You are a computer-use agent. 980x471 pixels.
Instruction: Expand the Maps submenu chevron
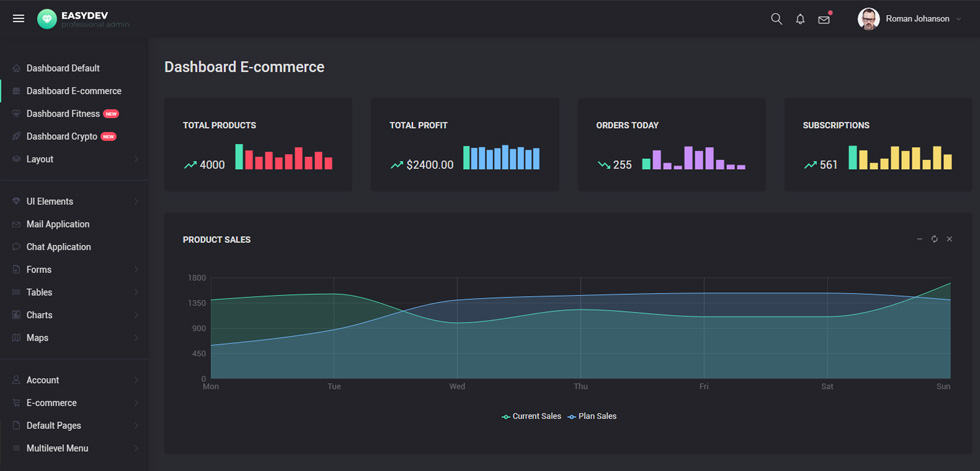(x=136, y=338)
